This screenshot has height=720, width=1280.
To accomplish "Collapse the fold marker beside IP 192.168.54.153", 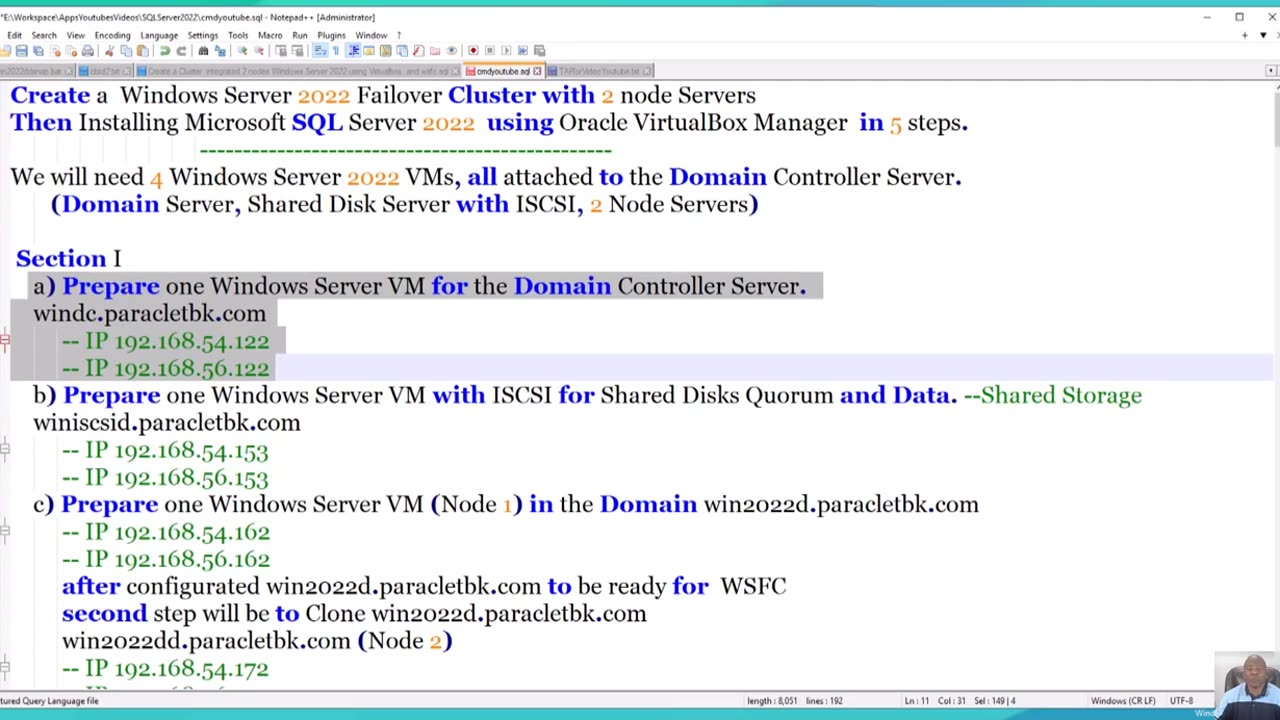I will tap(5, 450).
